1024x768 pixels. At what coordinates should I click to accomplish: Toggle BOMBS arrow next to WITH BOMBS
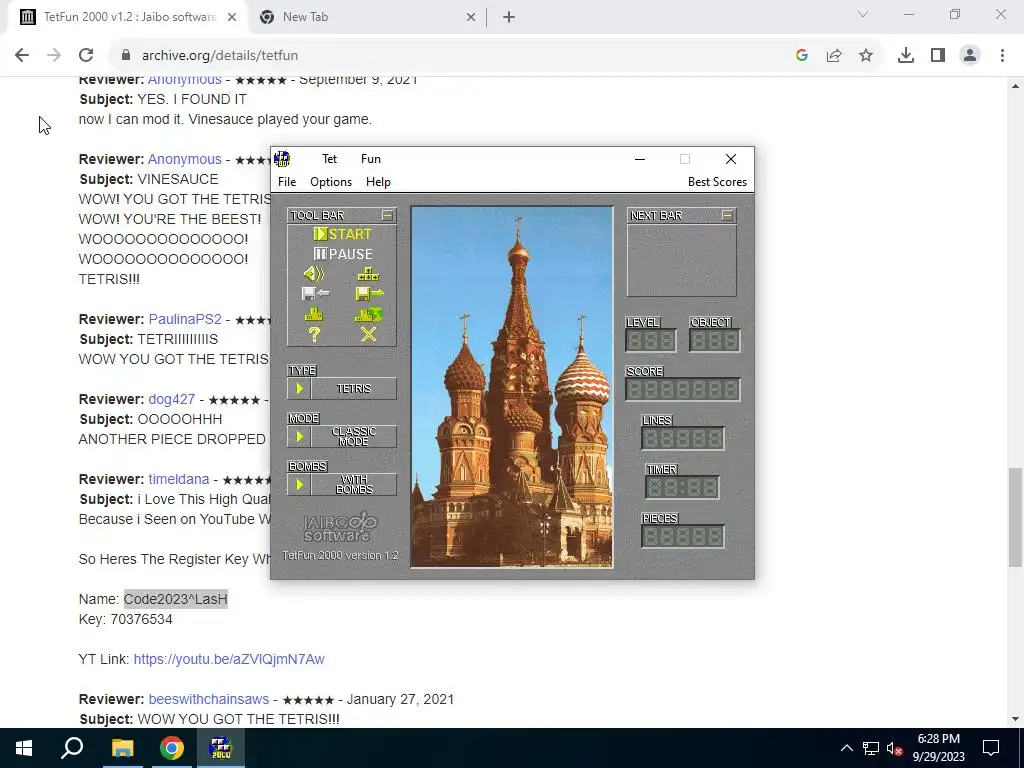[x=300, y=485]
